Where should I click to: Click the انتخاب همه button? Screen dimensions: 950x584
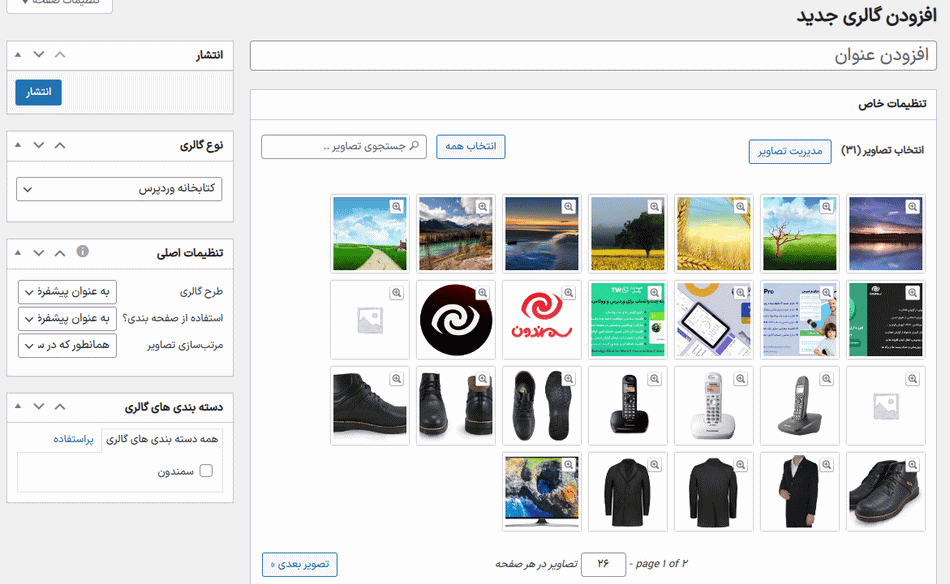[471, 147]
